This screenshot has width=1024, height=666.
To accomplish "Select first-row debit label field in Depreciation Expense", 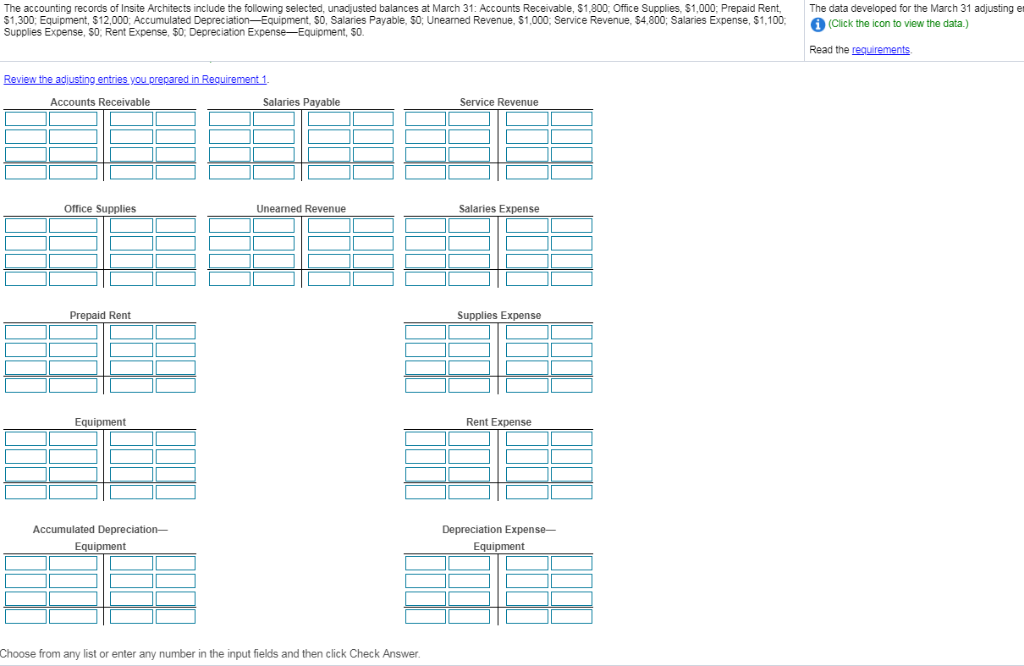I will point(425,563).
